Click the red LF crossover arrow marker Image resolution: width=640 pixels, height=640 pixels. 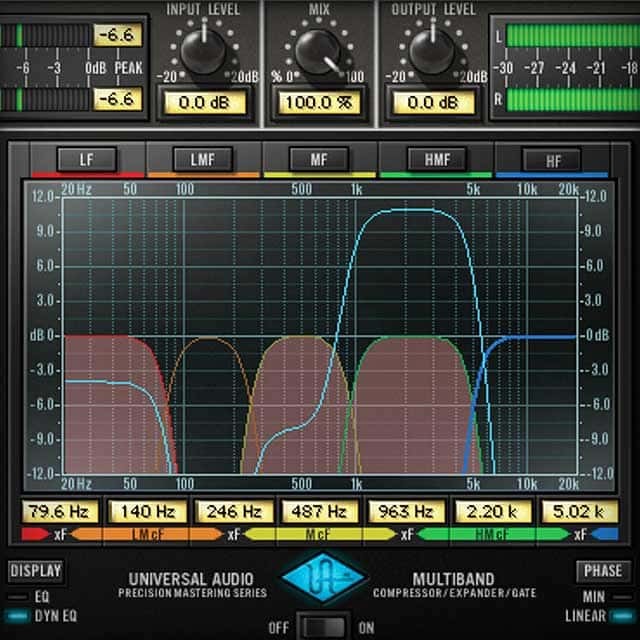point(29,535)
